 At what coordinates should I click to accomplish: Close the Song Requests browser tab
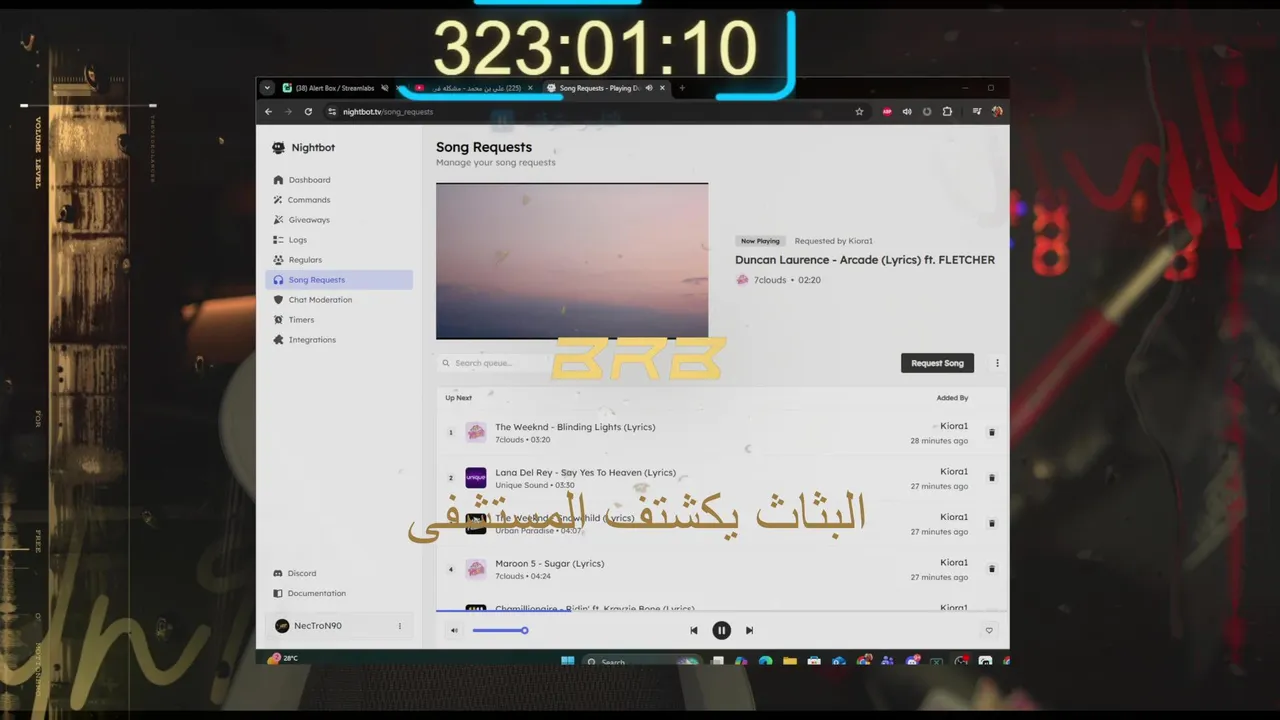pyautogui.click(x=662, y=88)
